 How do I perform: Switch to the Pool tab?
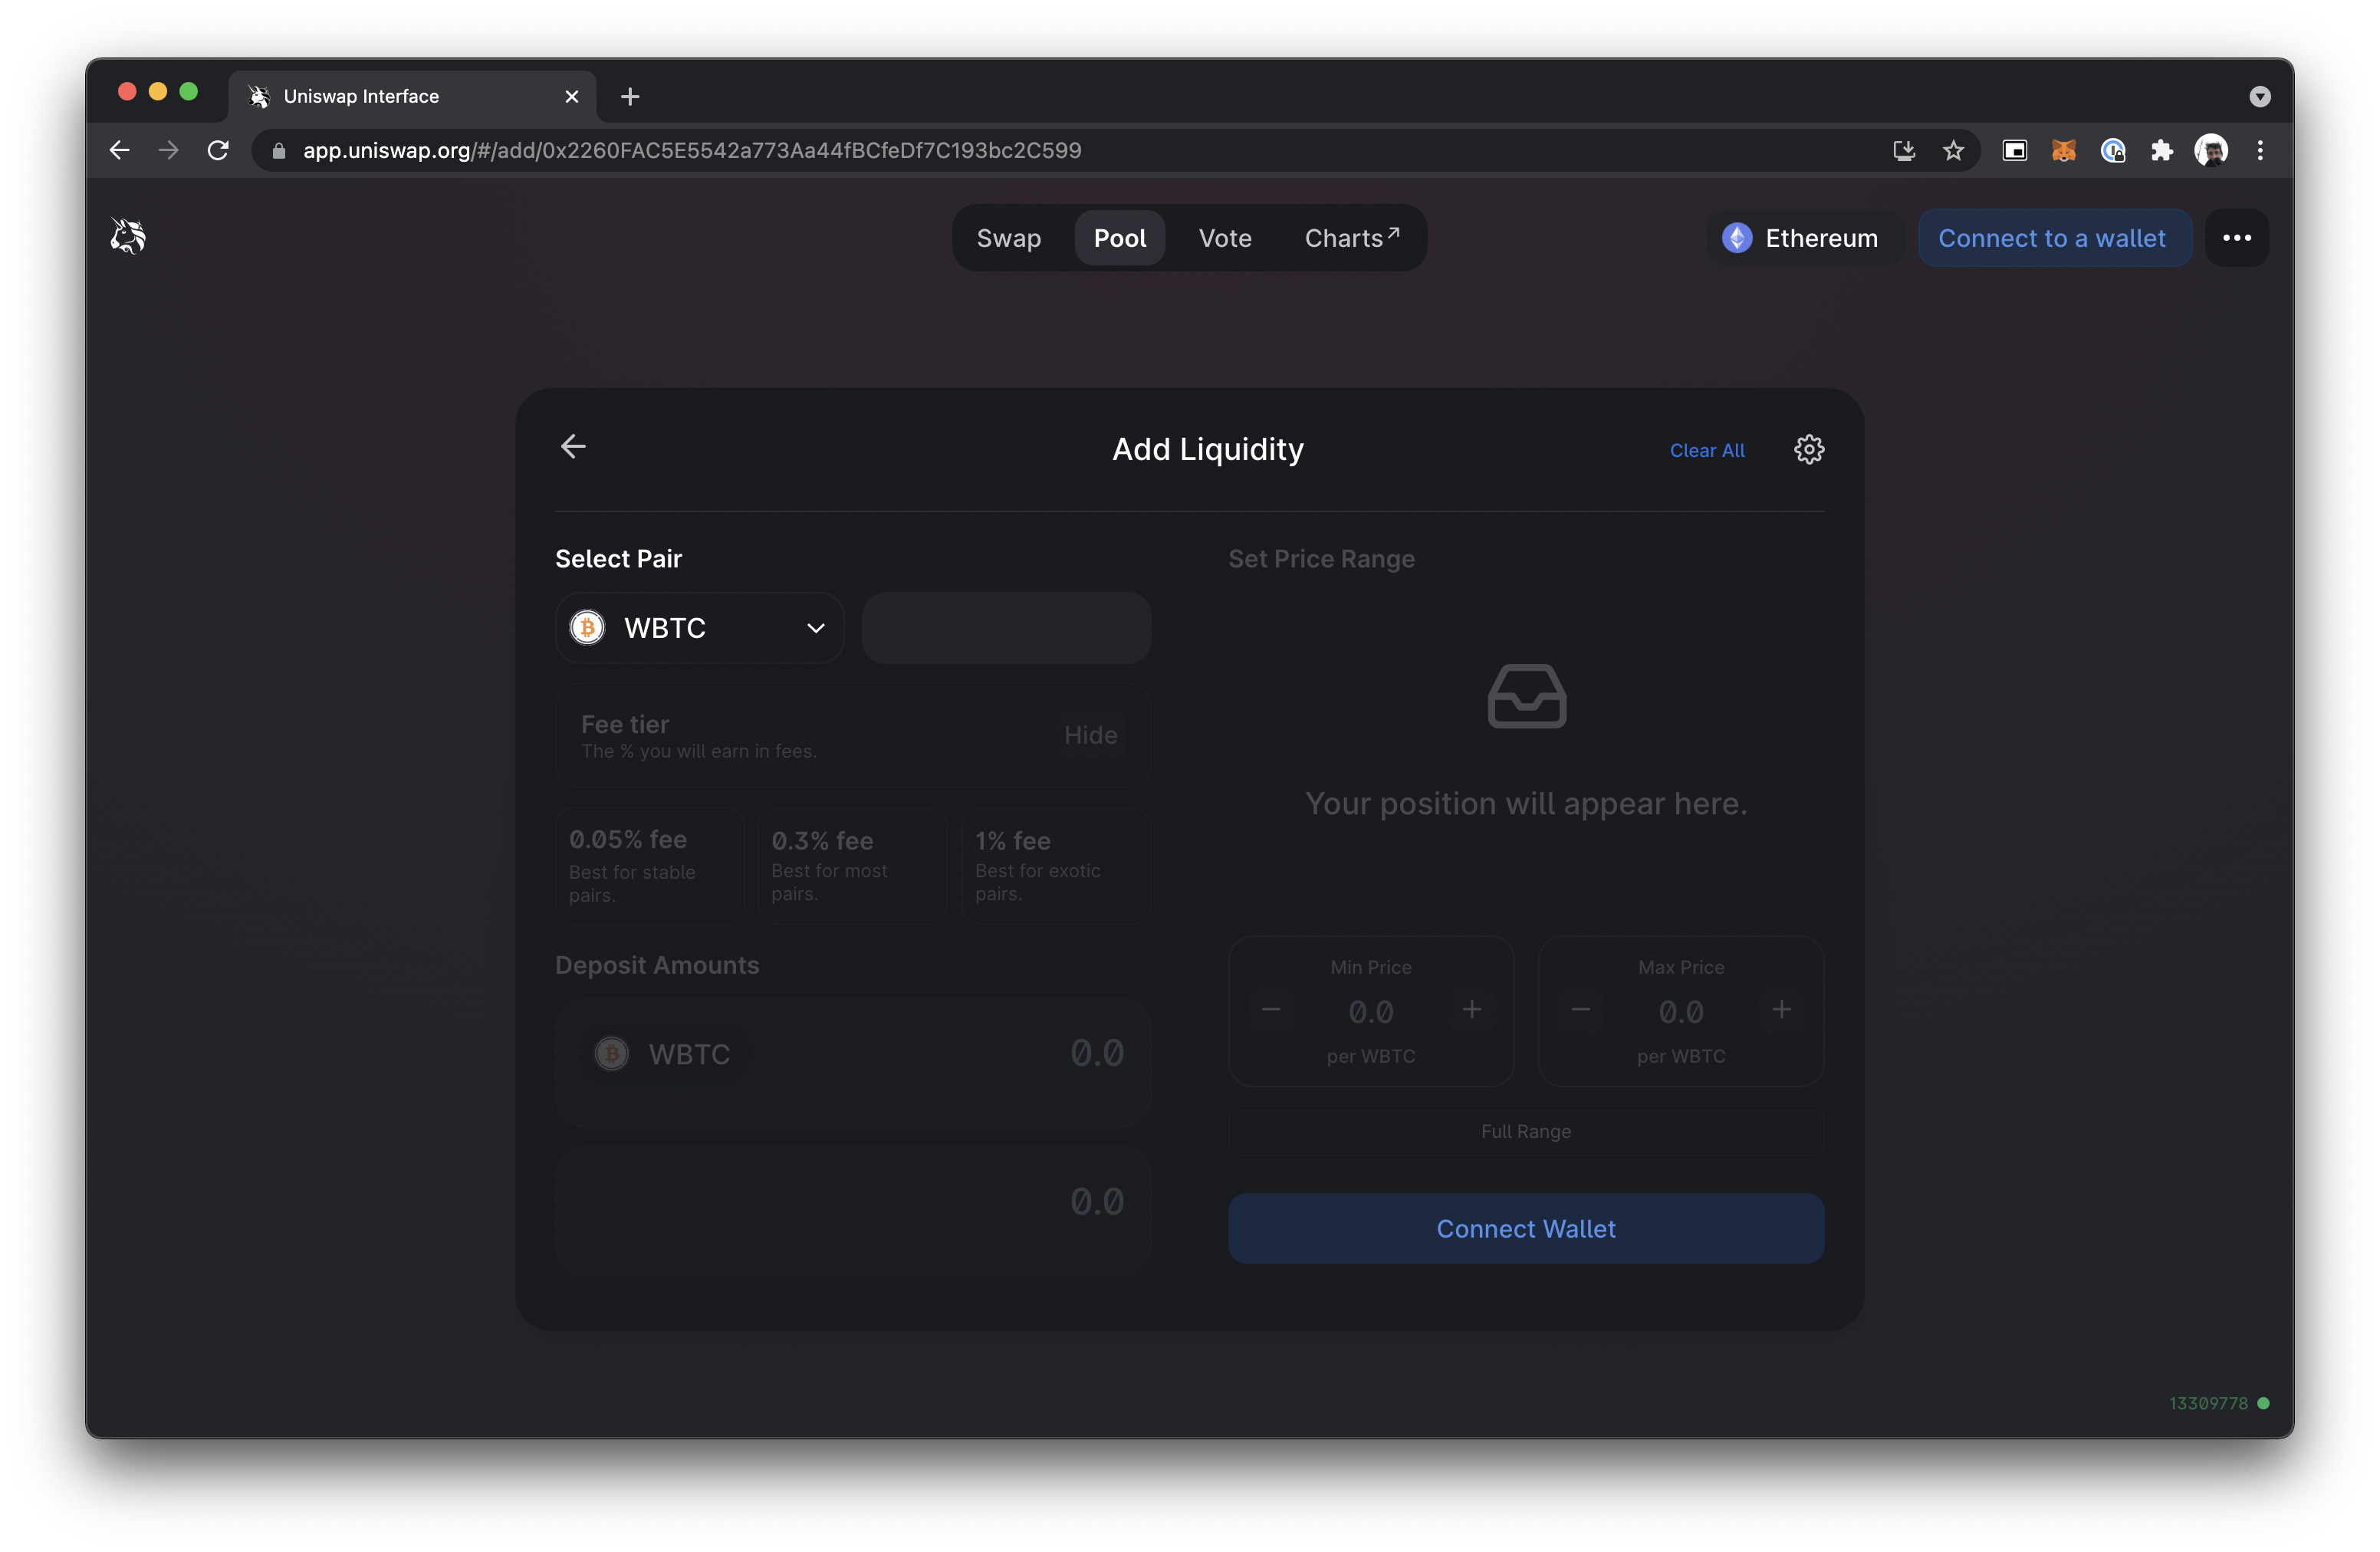1119,238
